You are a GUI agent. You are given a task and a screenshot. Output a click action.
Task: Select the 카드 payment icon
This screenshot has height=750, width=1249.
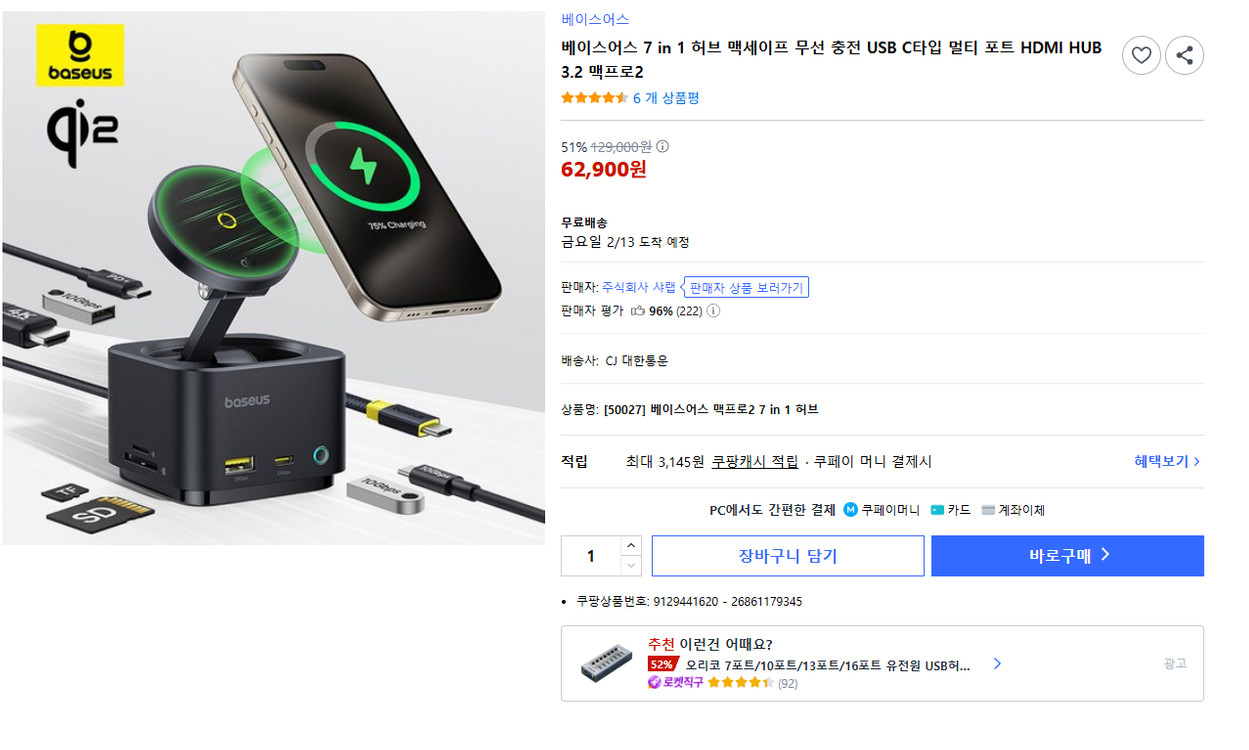(x=935, y=510)
